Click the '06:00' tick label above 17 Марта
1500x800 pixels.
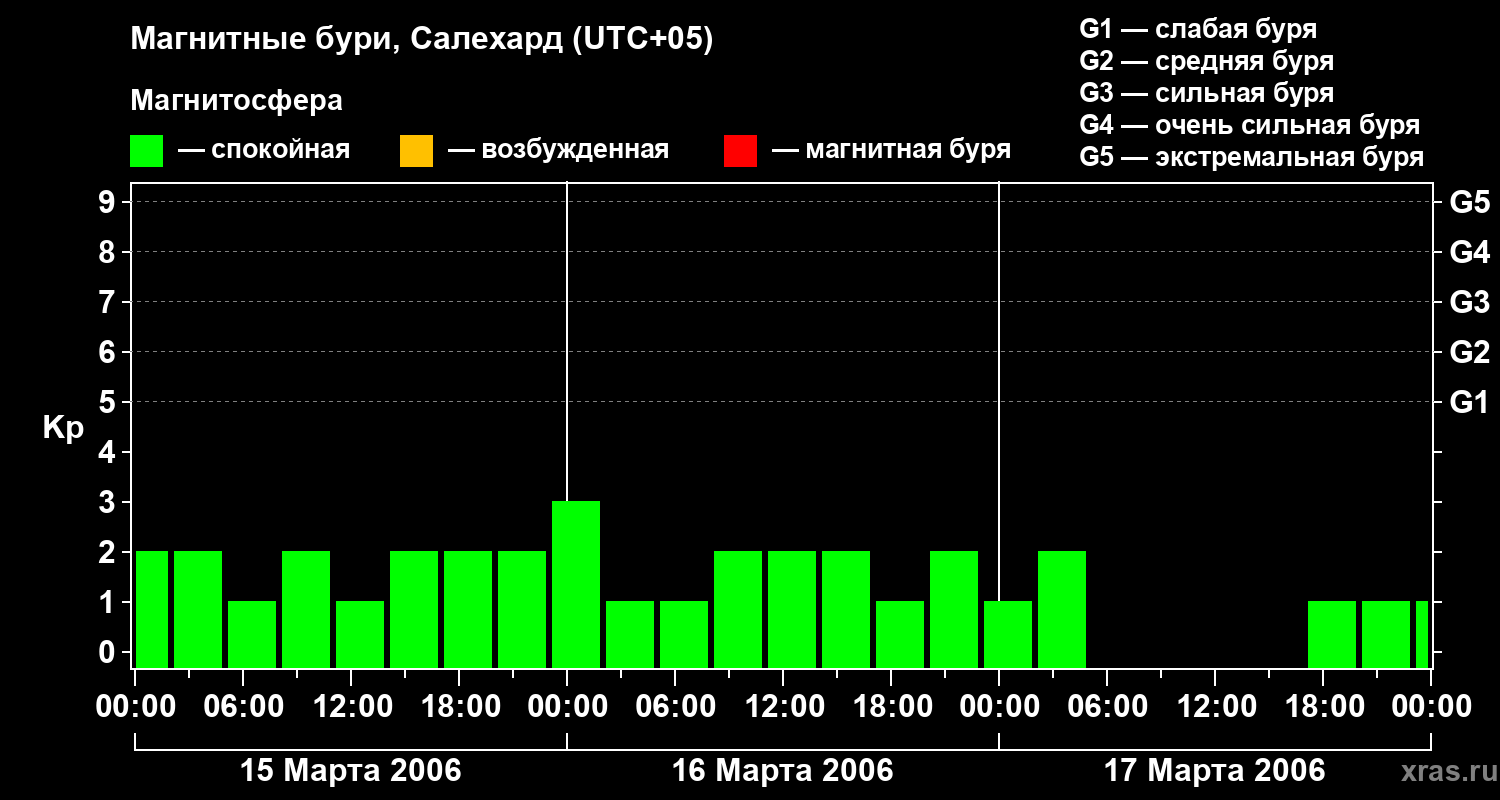1107,707
